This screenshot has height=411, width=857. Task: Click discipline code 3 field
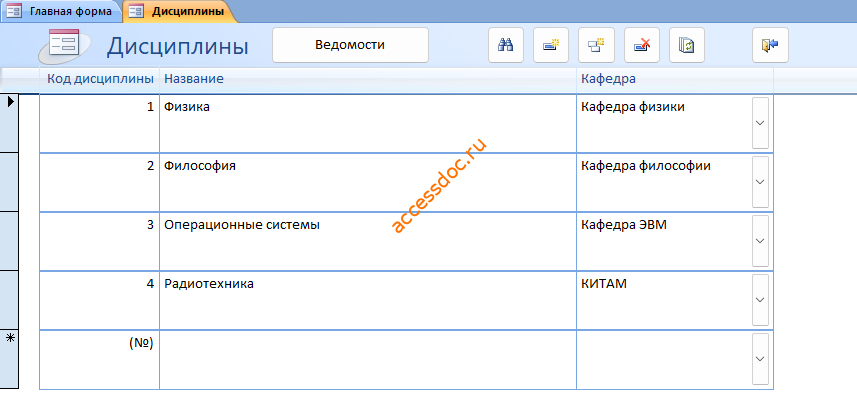click(x=99, y=242)
